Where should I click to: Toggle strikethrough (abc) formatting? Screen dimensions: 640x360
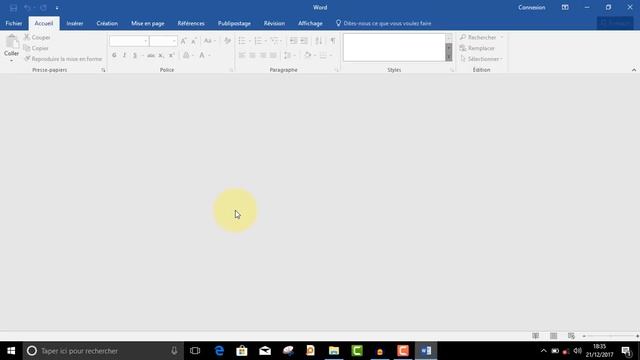[x=151, y=55]
